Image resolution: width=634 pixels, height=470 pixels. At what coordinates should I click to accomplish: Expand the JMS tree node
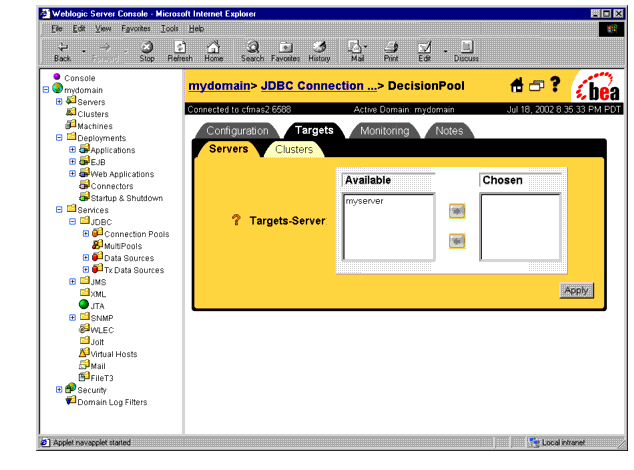click(72, 282)
